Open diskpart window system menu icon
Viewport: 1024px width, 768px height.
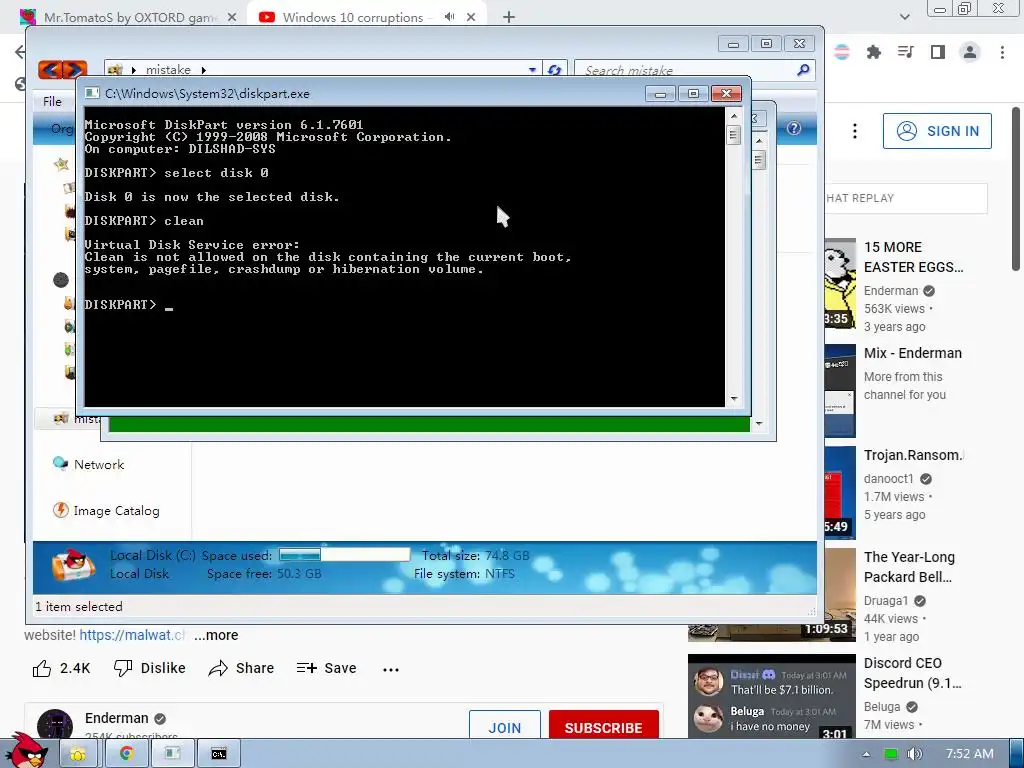point(92,93)
